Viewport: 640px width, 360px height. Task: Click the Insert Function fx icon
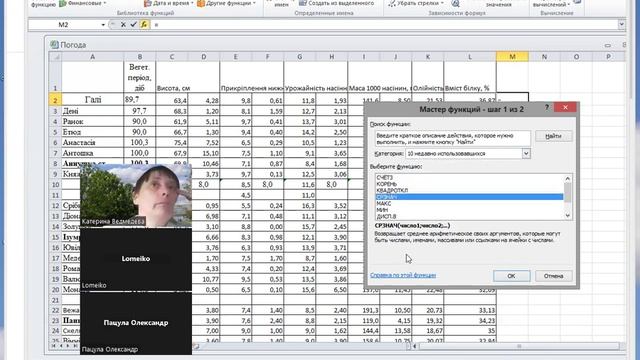coord(144,24)
